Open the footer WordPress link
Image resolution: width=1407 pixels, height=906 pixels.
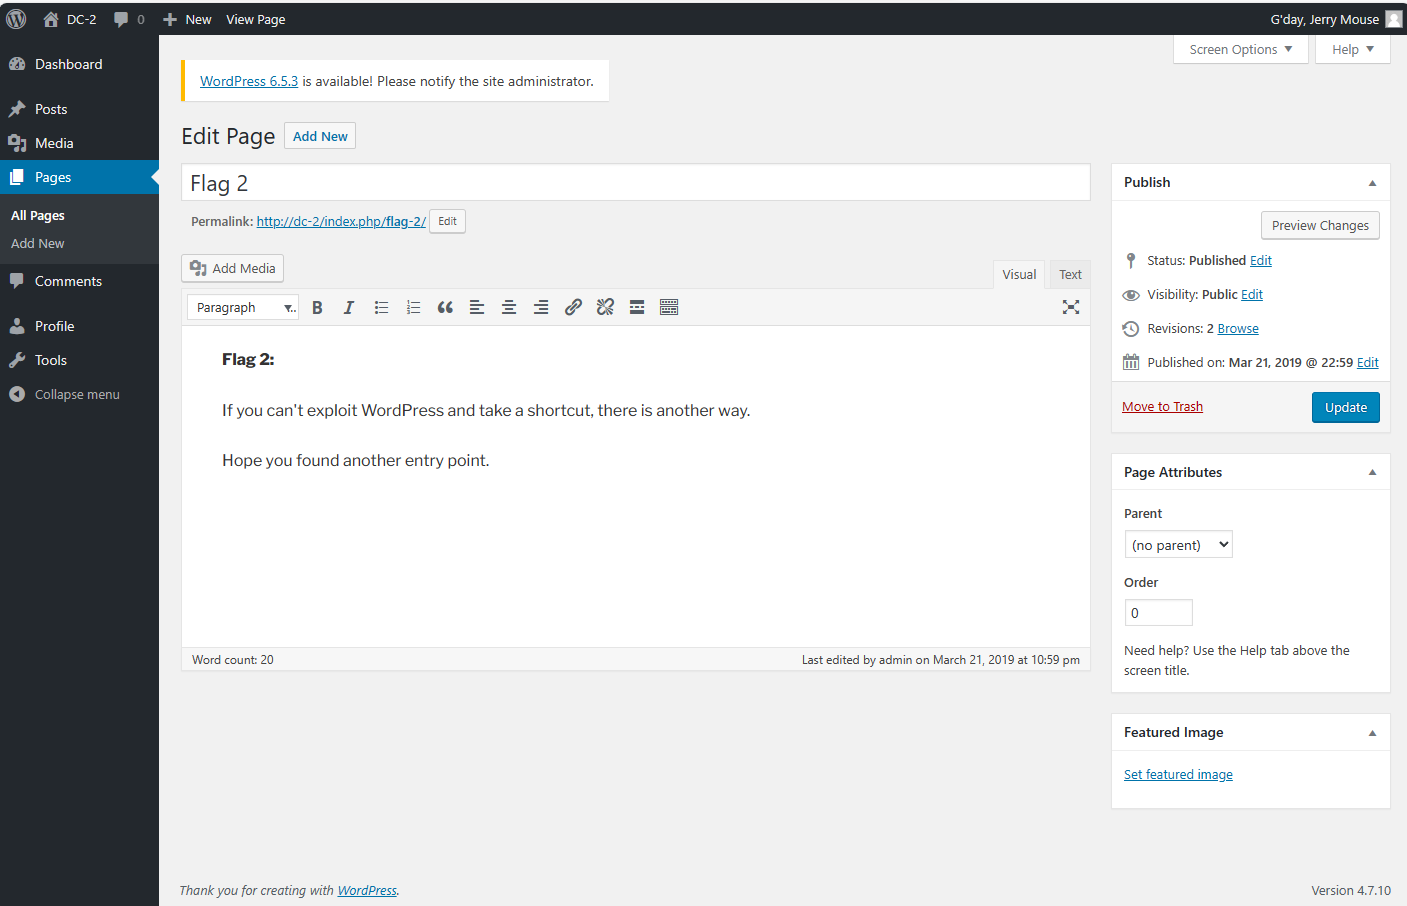tap(367, 890)
